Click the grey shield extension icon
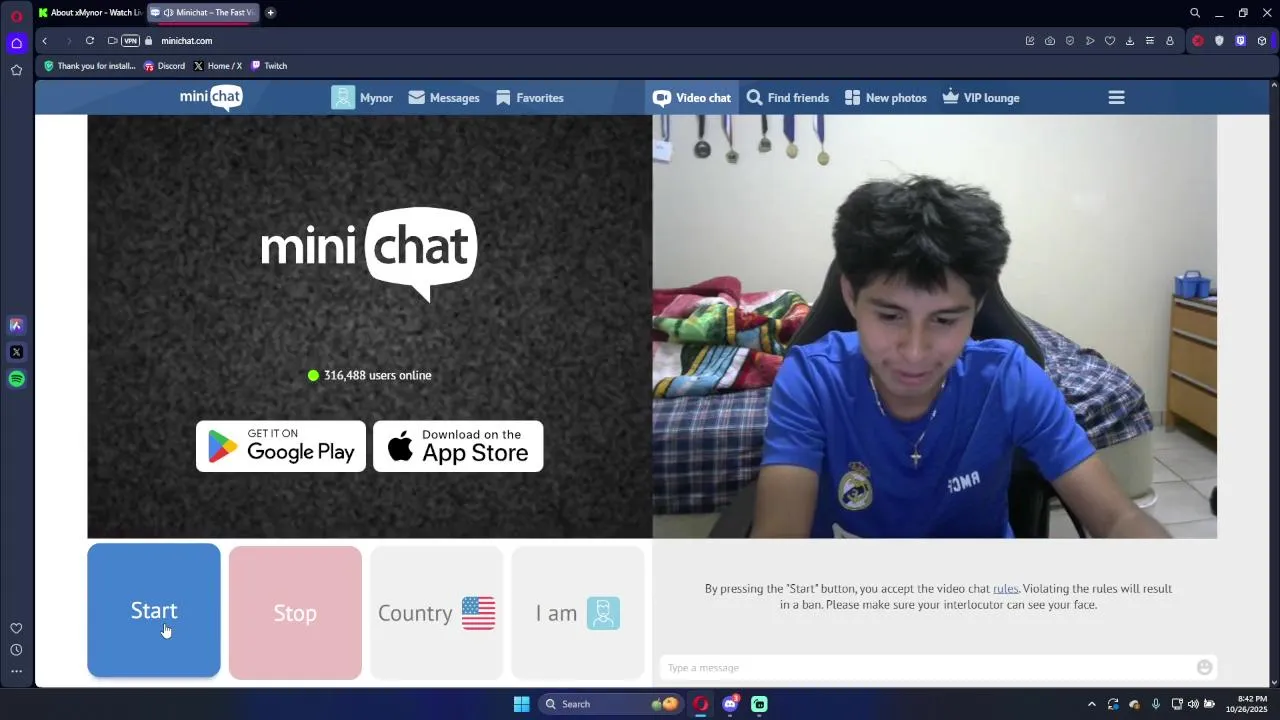1280x720 pixels. [x=1219, y=41]
